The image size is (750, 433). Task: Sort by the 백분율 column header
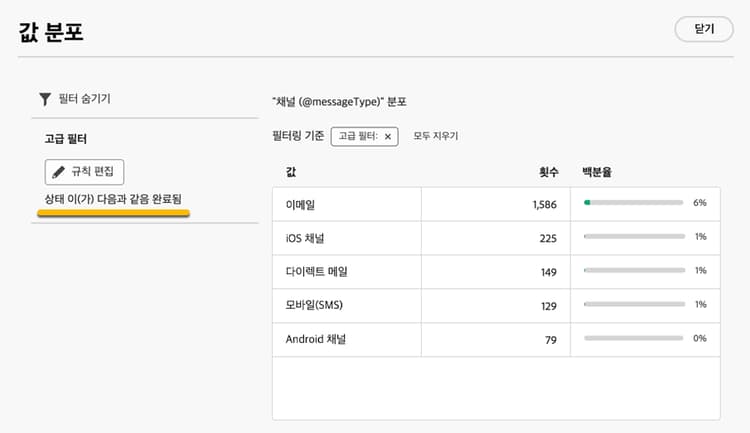[x=597, y=172]
